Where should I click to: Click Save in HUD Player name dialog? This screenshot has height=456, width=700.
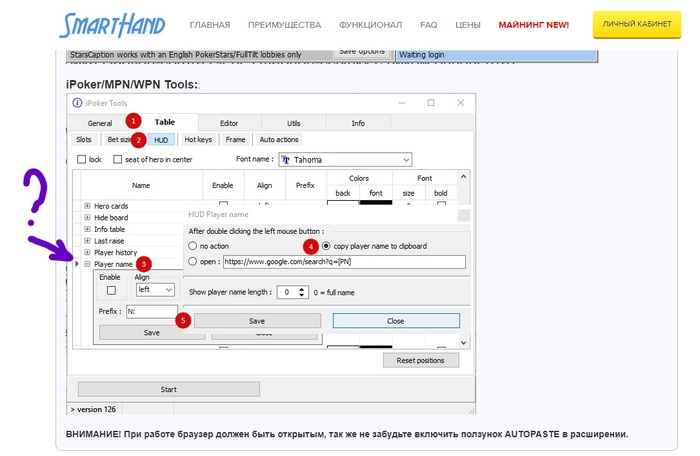point(257,321)
